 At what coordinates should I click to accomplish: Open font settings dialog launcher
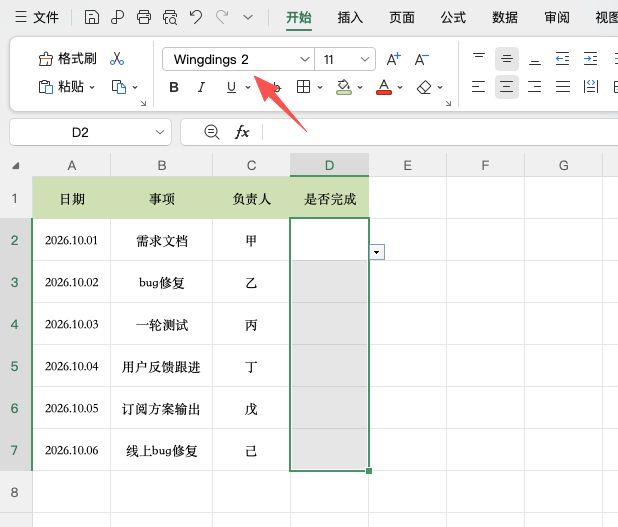(449, 103)
